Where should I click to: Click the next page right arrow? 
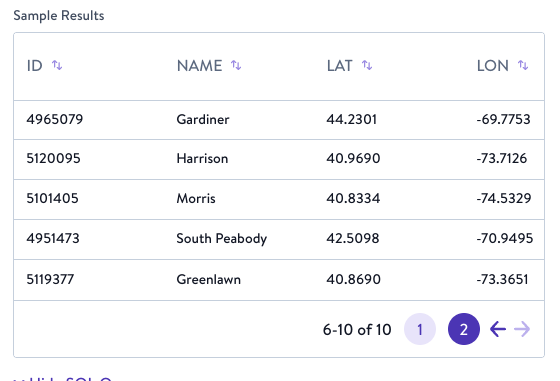point(522,329)
